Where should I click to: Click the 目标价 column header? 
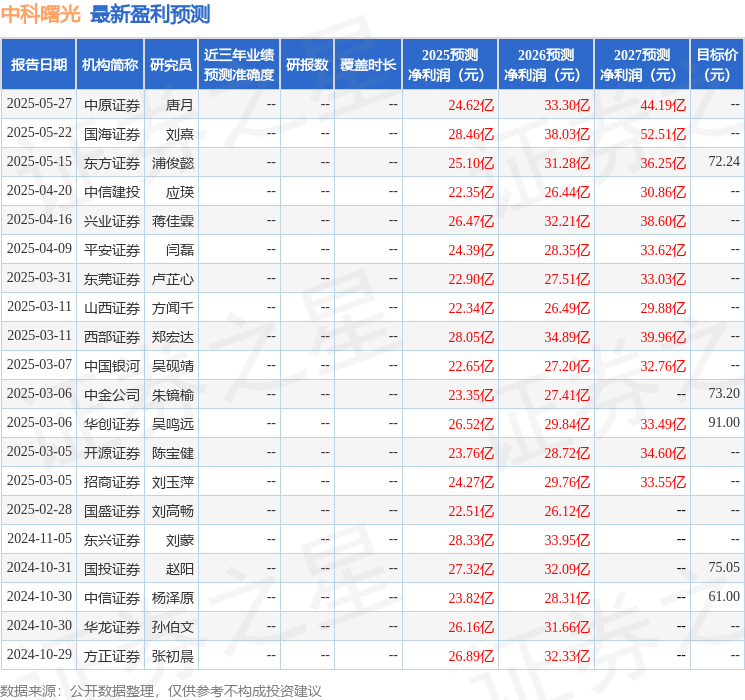click(x=717, y=65)
